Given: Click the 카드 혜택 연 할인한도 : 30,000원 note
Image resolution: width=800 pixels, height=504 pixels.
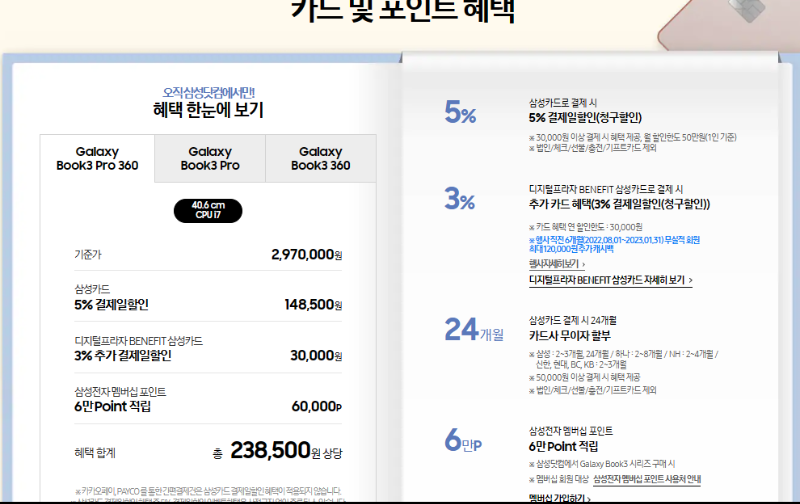Looking at the screenshot, I should pos(586,227).
